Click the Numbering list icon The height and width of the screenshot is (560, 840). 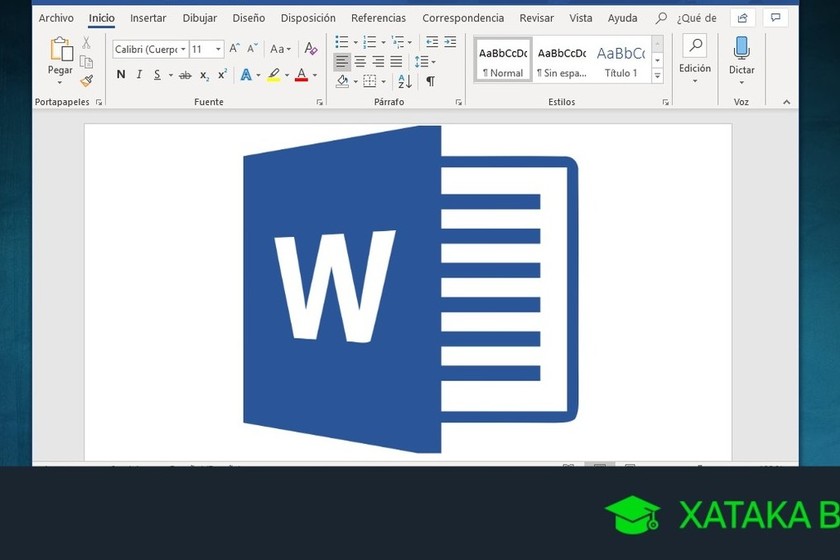point(369,42)
